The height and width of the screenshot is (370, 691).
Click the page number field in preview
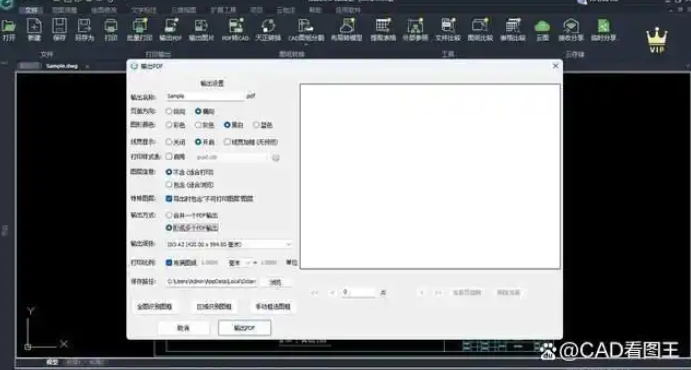358,292
